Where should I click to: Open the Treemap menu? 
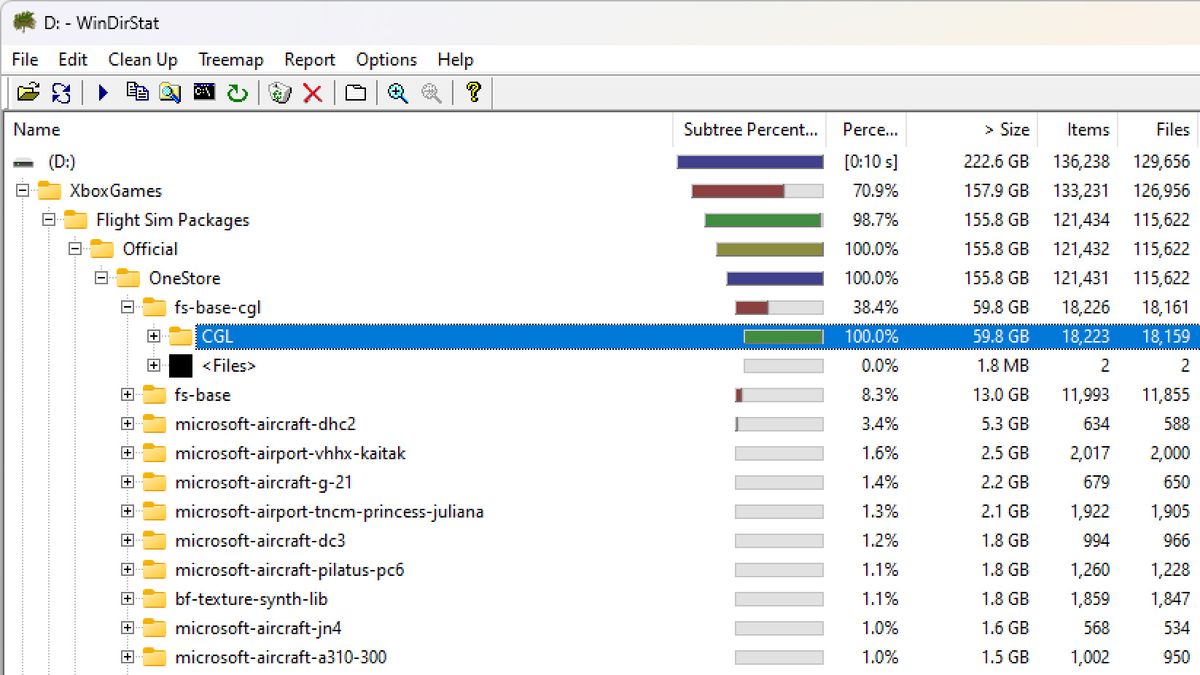(x=230, y=59)
